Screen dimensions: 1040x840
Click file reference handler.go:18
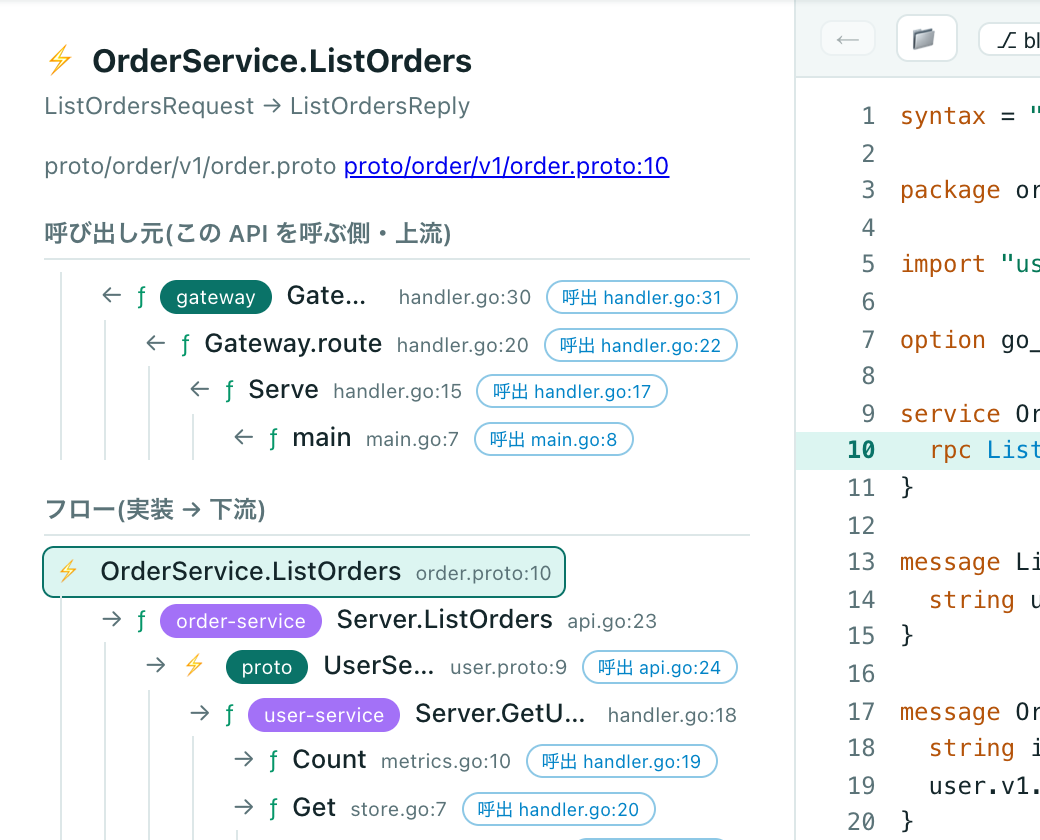click(672, 715)
